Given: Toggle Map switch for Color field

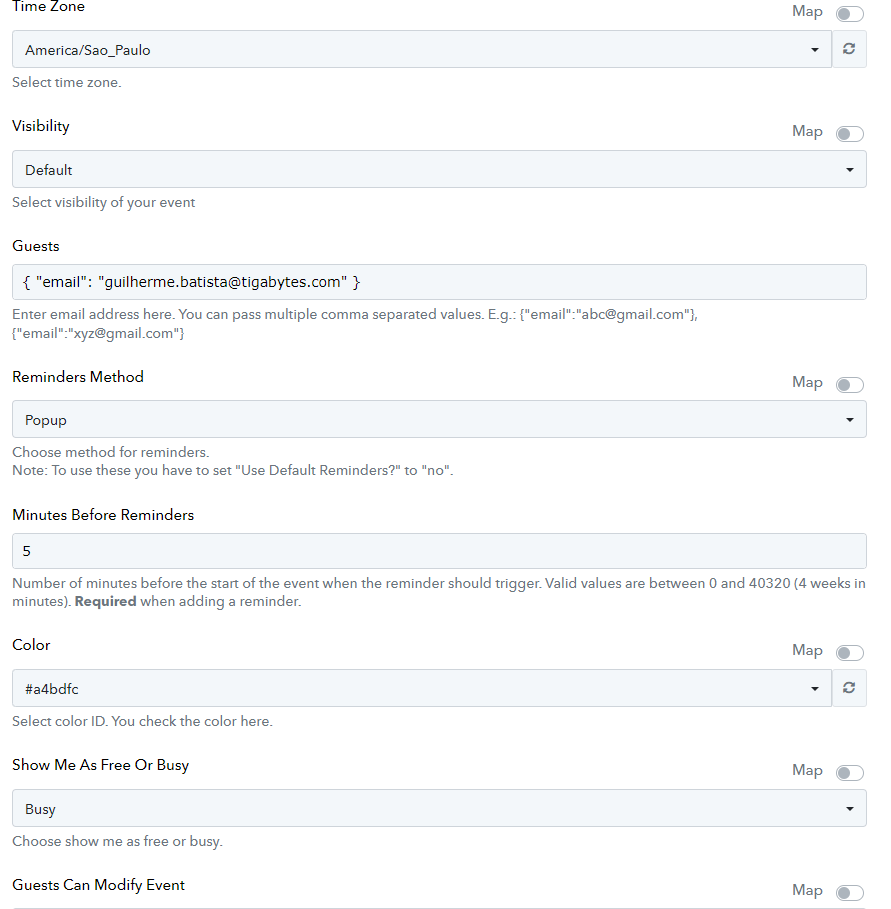Looking at the screenshot, I should pyautogui.click(x=850, y=653).
